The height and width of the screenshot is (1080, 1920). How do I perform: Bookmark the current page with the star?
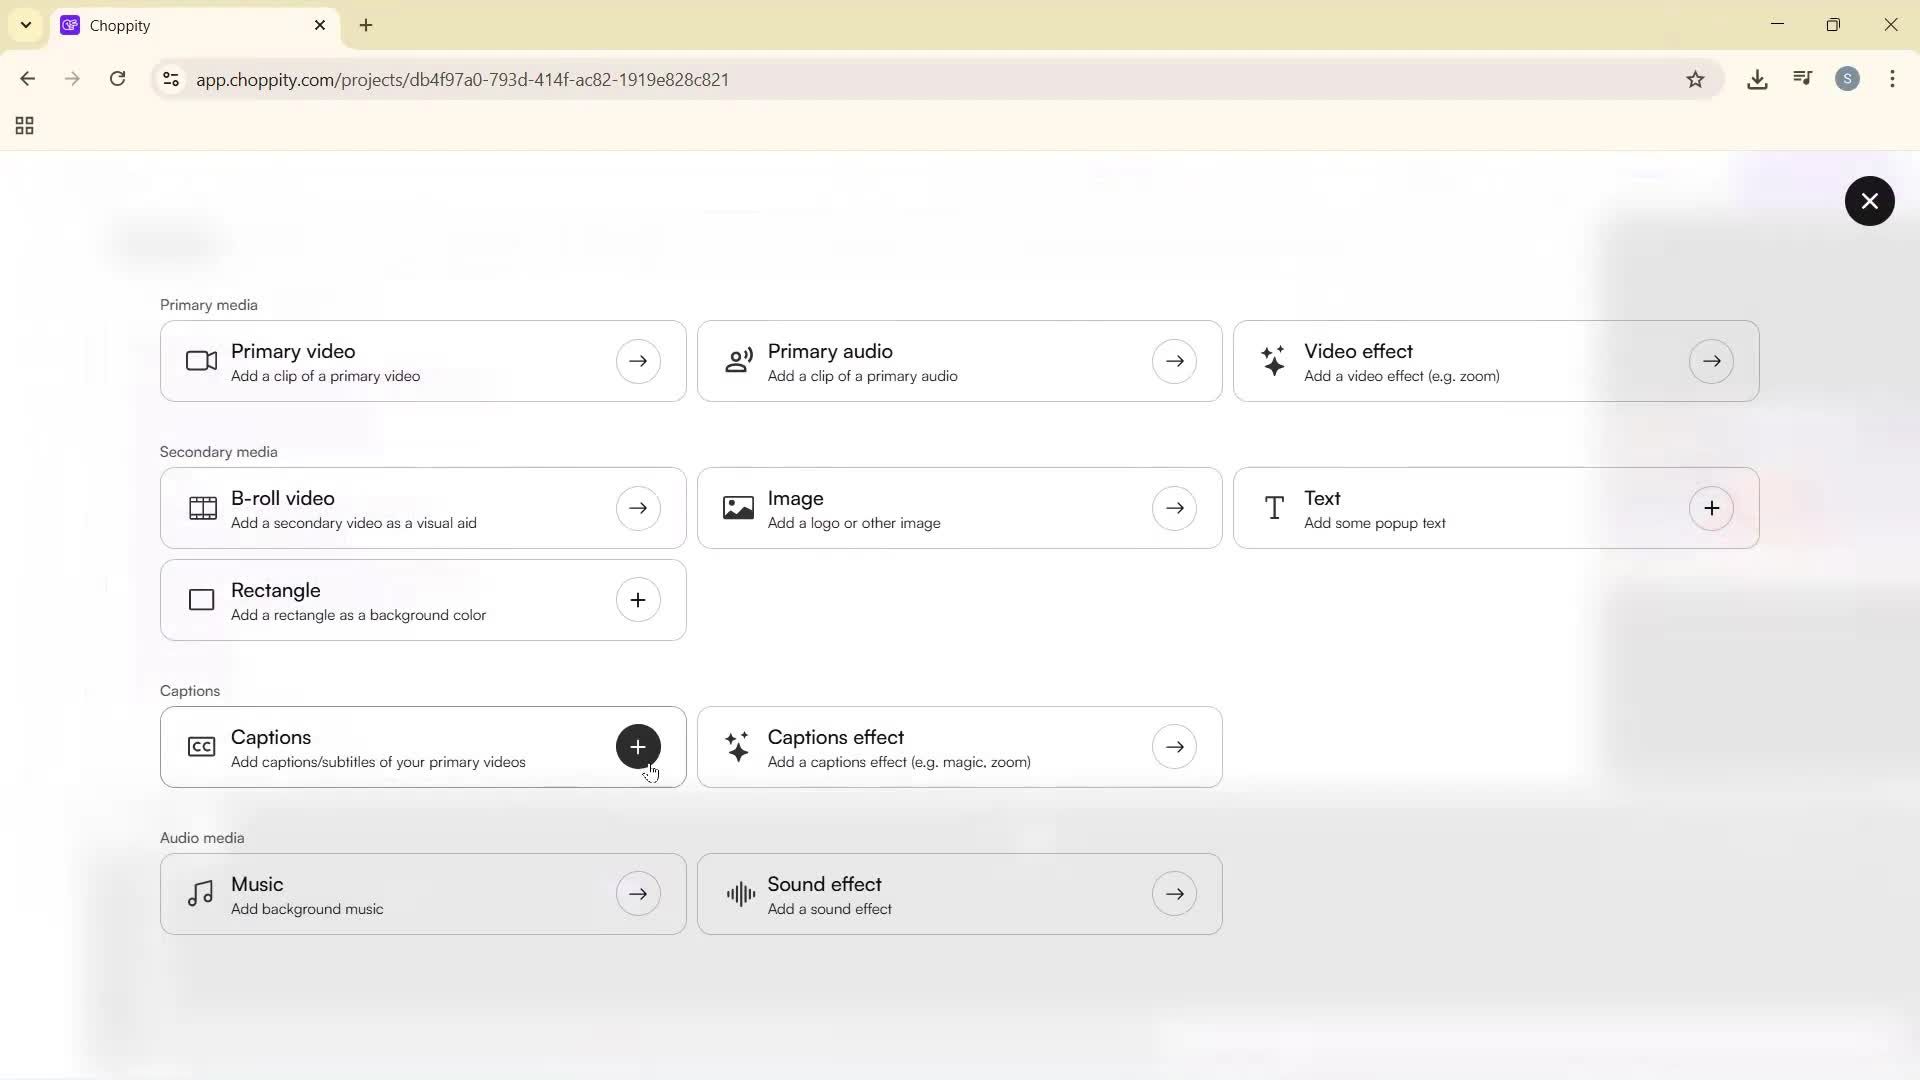(x=1696, y=79)
